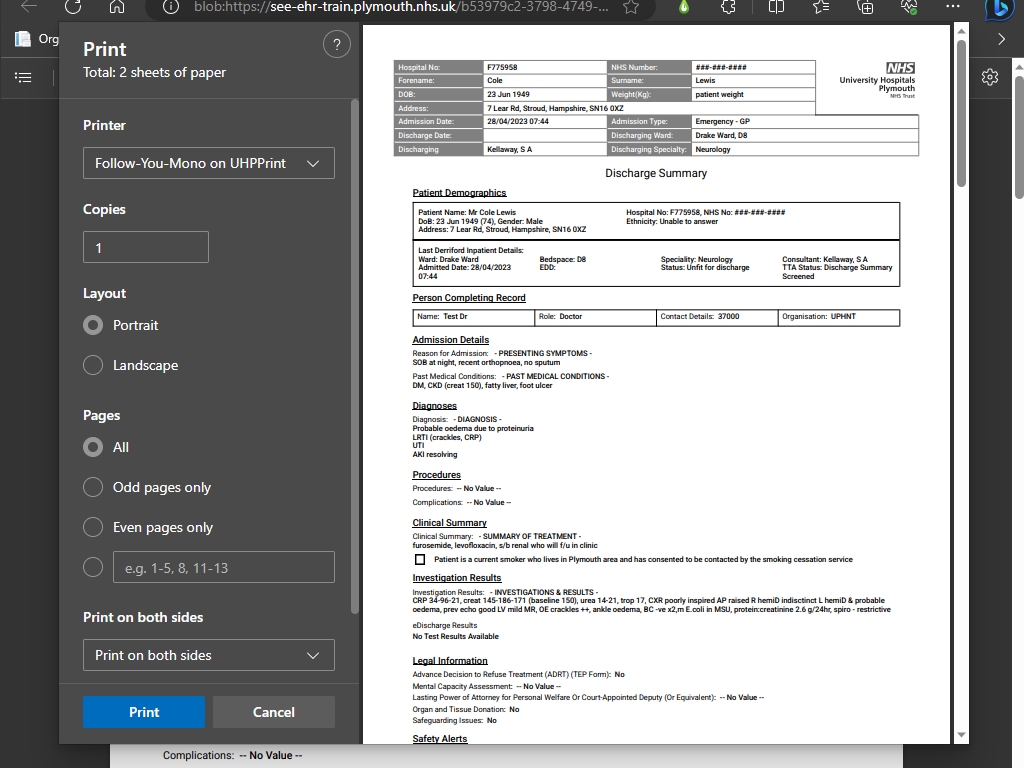Select Even pages only option
Image resolution: width=1024 pixels, height=768 pixels.
click(93, 527)
